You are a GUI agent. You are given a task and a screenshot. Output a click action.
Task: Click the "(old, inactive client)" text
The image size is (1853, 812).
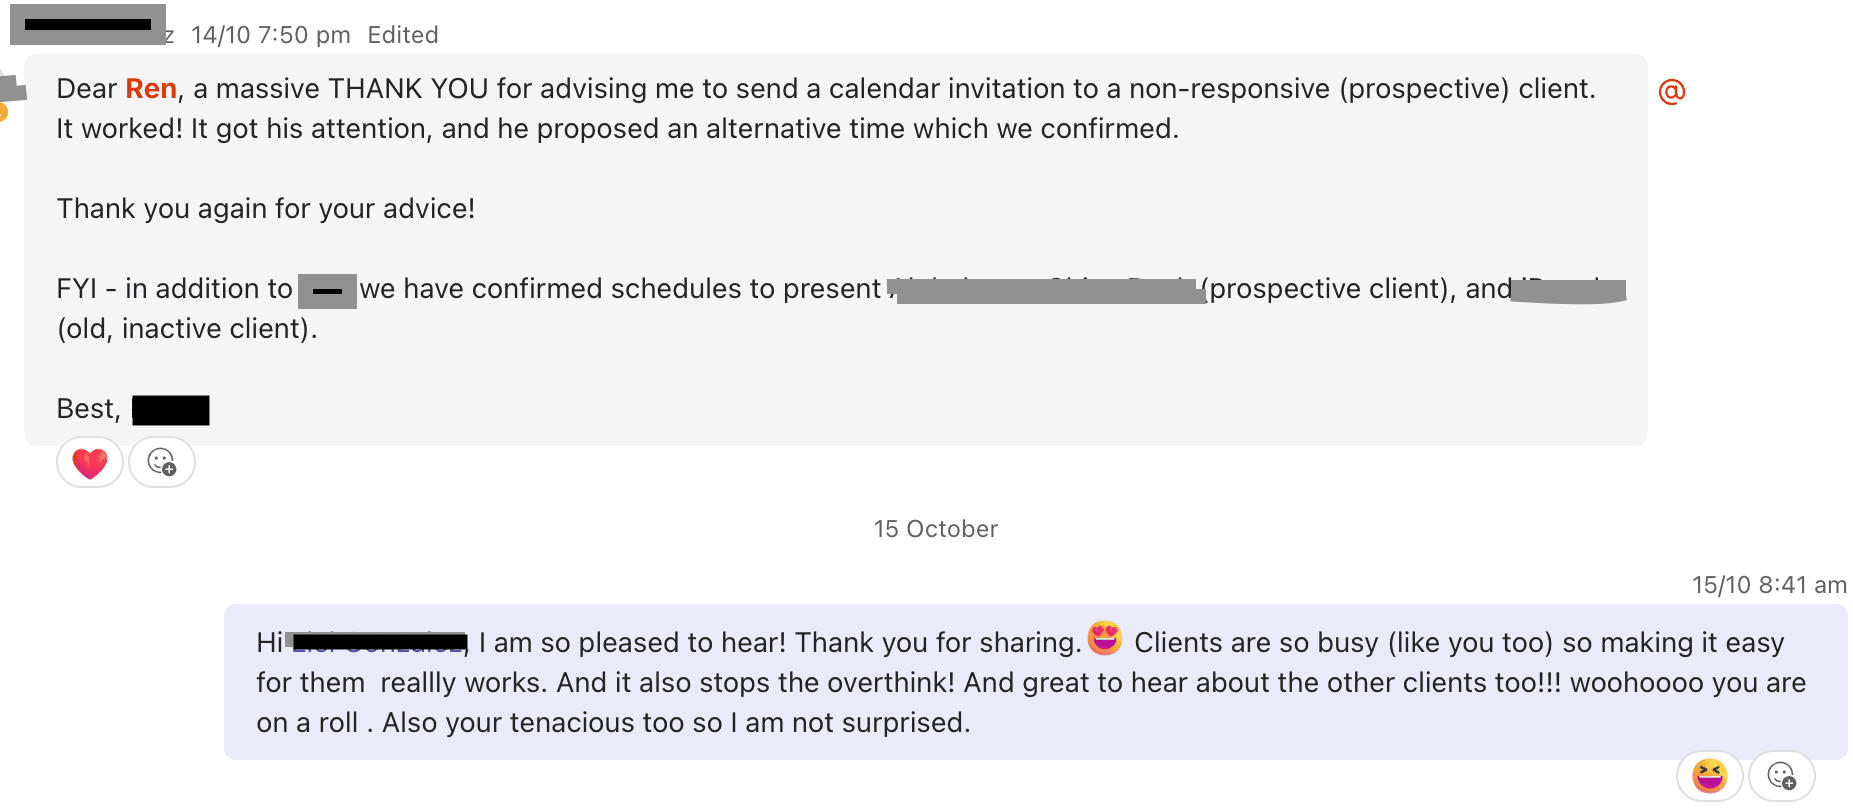pyautogui.click(x=187, y=329)
